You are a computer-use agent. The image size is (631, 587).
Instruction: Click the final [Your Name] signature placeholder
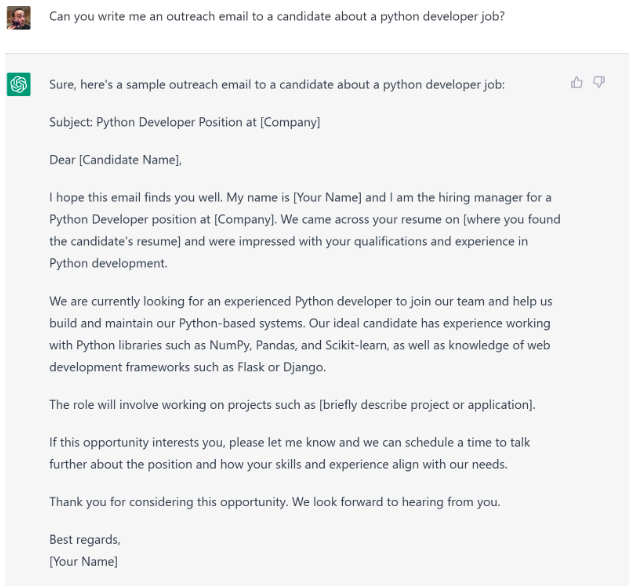click(83, 562)
